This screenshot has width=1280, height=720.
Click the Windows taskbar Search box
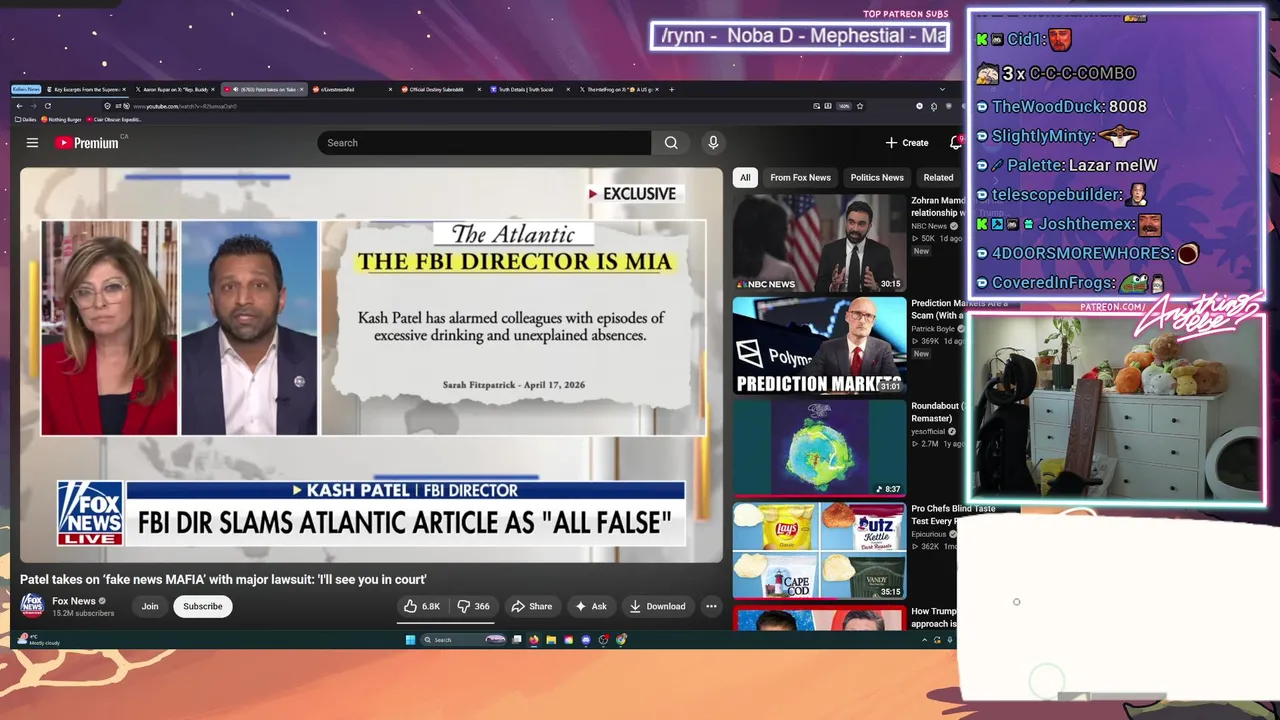464,640
